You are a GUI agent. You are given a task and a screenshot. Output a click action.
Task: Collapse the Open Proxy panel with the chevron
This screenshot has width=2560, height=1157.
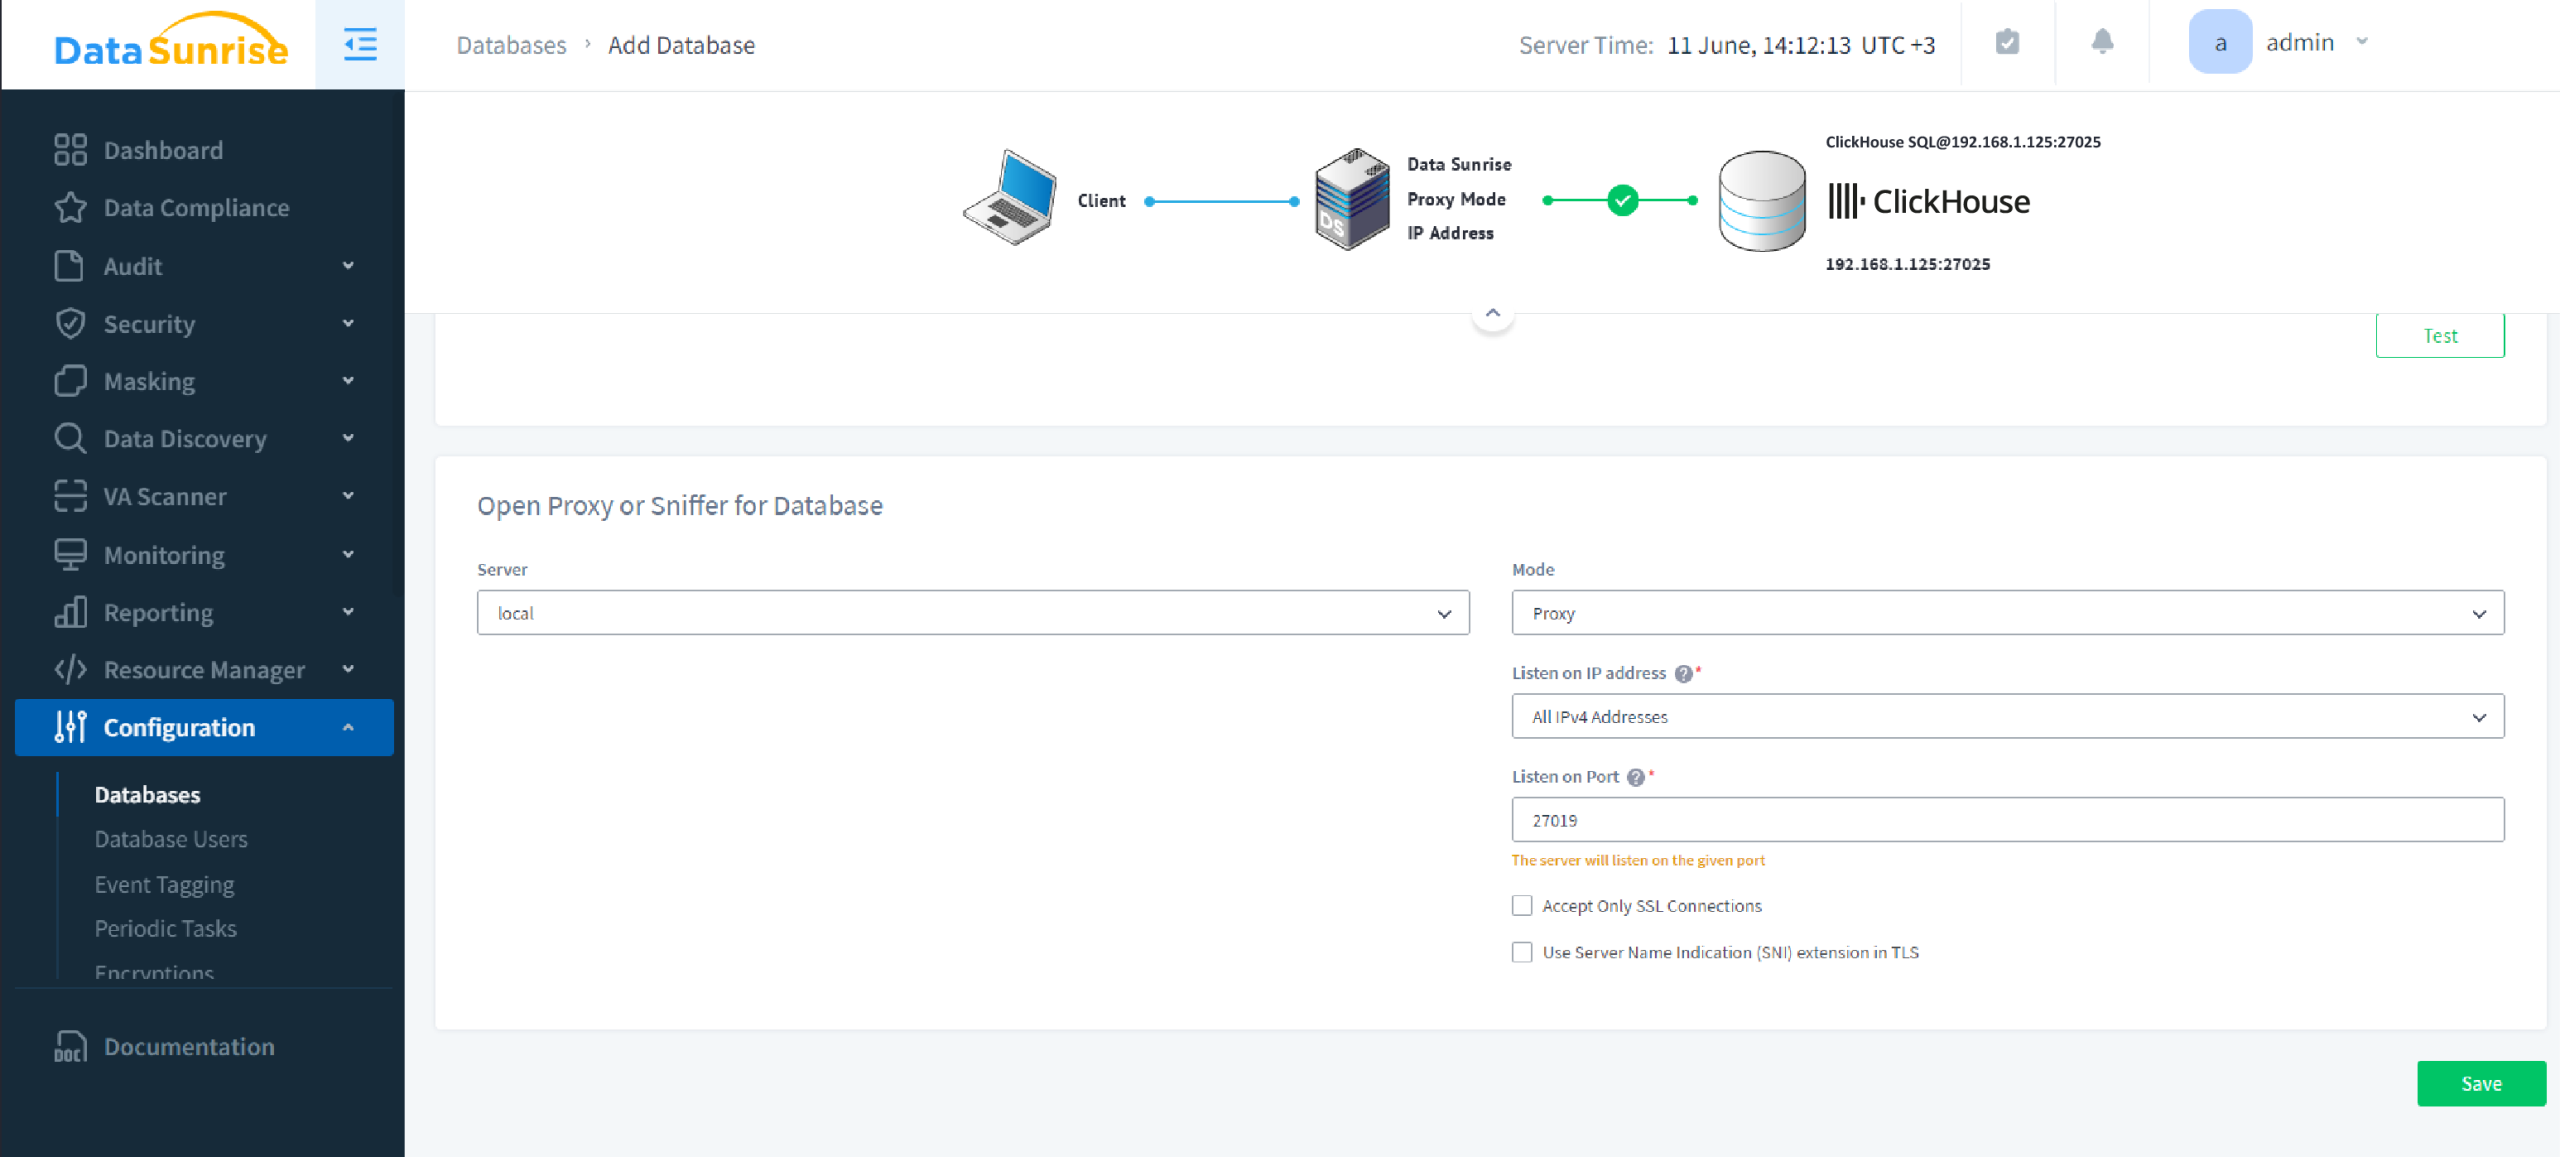pos(1492,312)
